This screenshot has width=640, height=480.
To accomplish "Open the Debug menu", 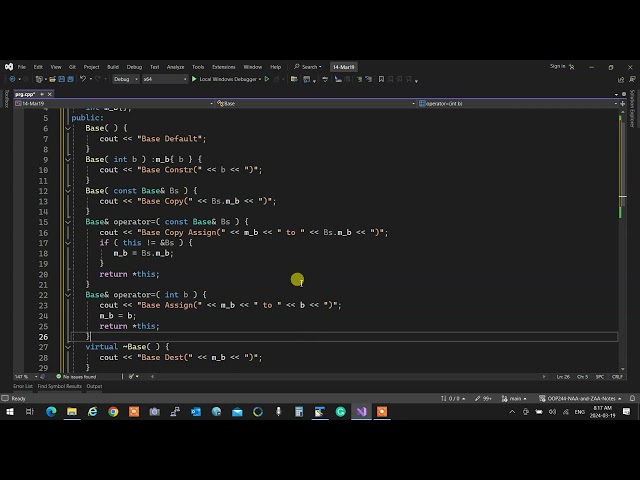I will click(x=134, y=67).
